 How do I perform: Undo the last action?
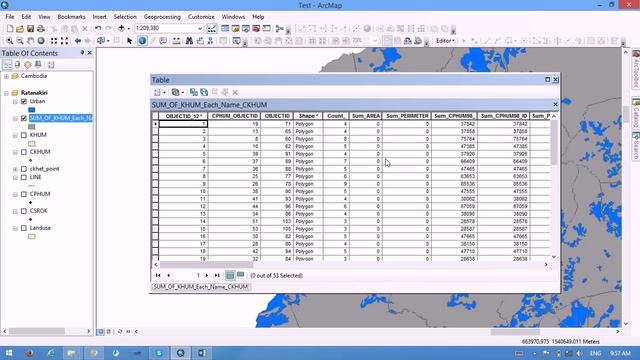coord(98,29)
